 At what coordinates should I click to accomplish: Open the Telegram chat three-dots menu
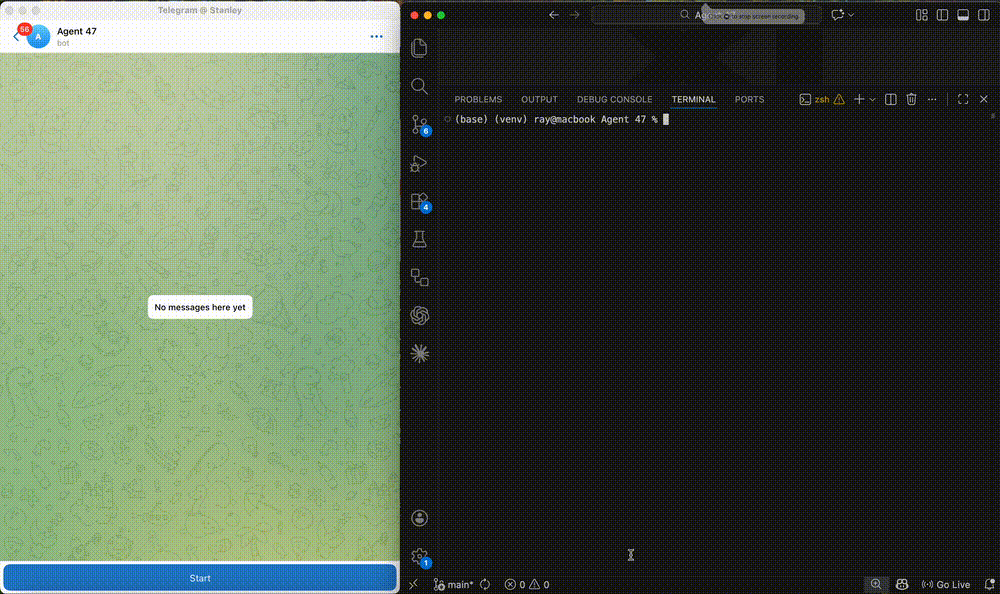pos(376,37)
